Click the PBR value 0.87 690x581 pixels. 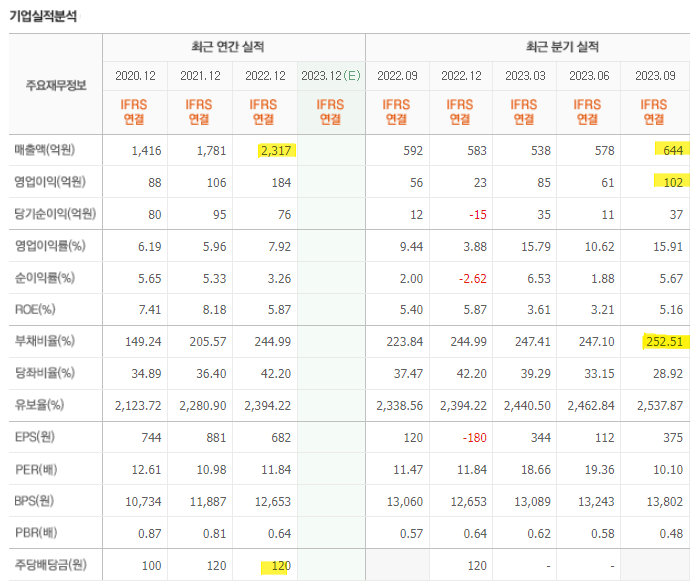150,534
